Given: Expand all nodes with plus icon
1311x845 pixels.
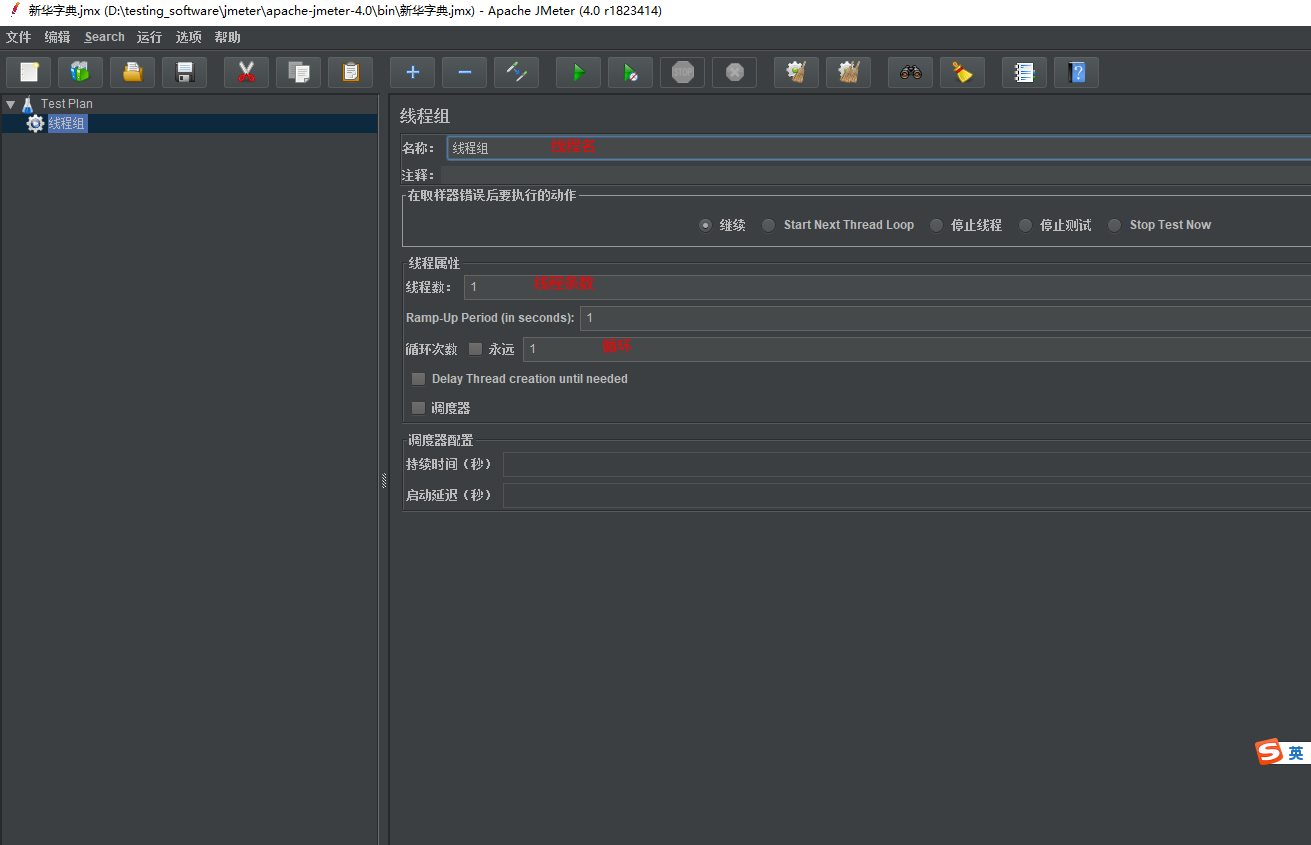Looking at the screenshot, I should coord(413,72).
